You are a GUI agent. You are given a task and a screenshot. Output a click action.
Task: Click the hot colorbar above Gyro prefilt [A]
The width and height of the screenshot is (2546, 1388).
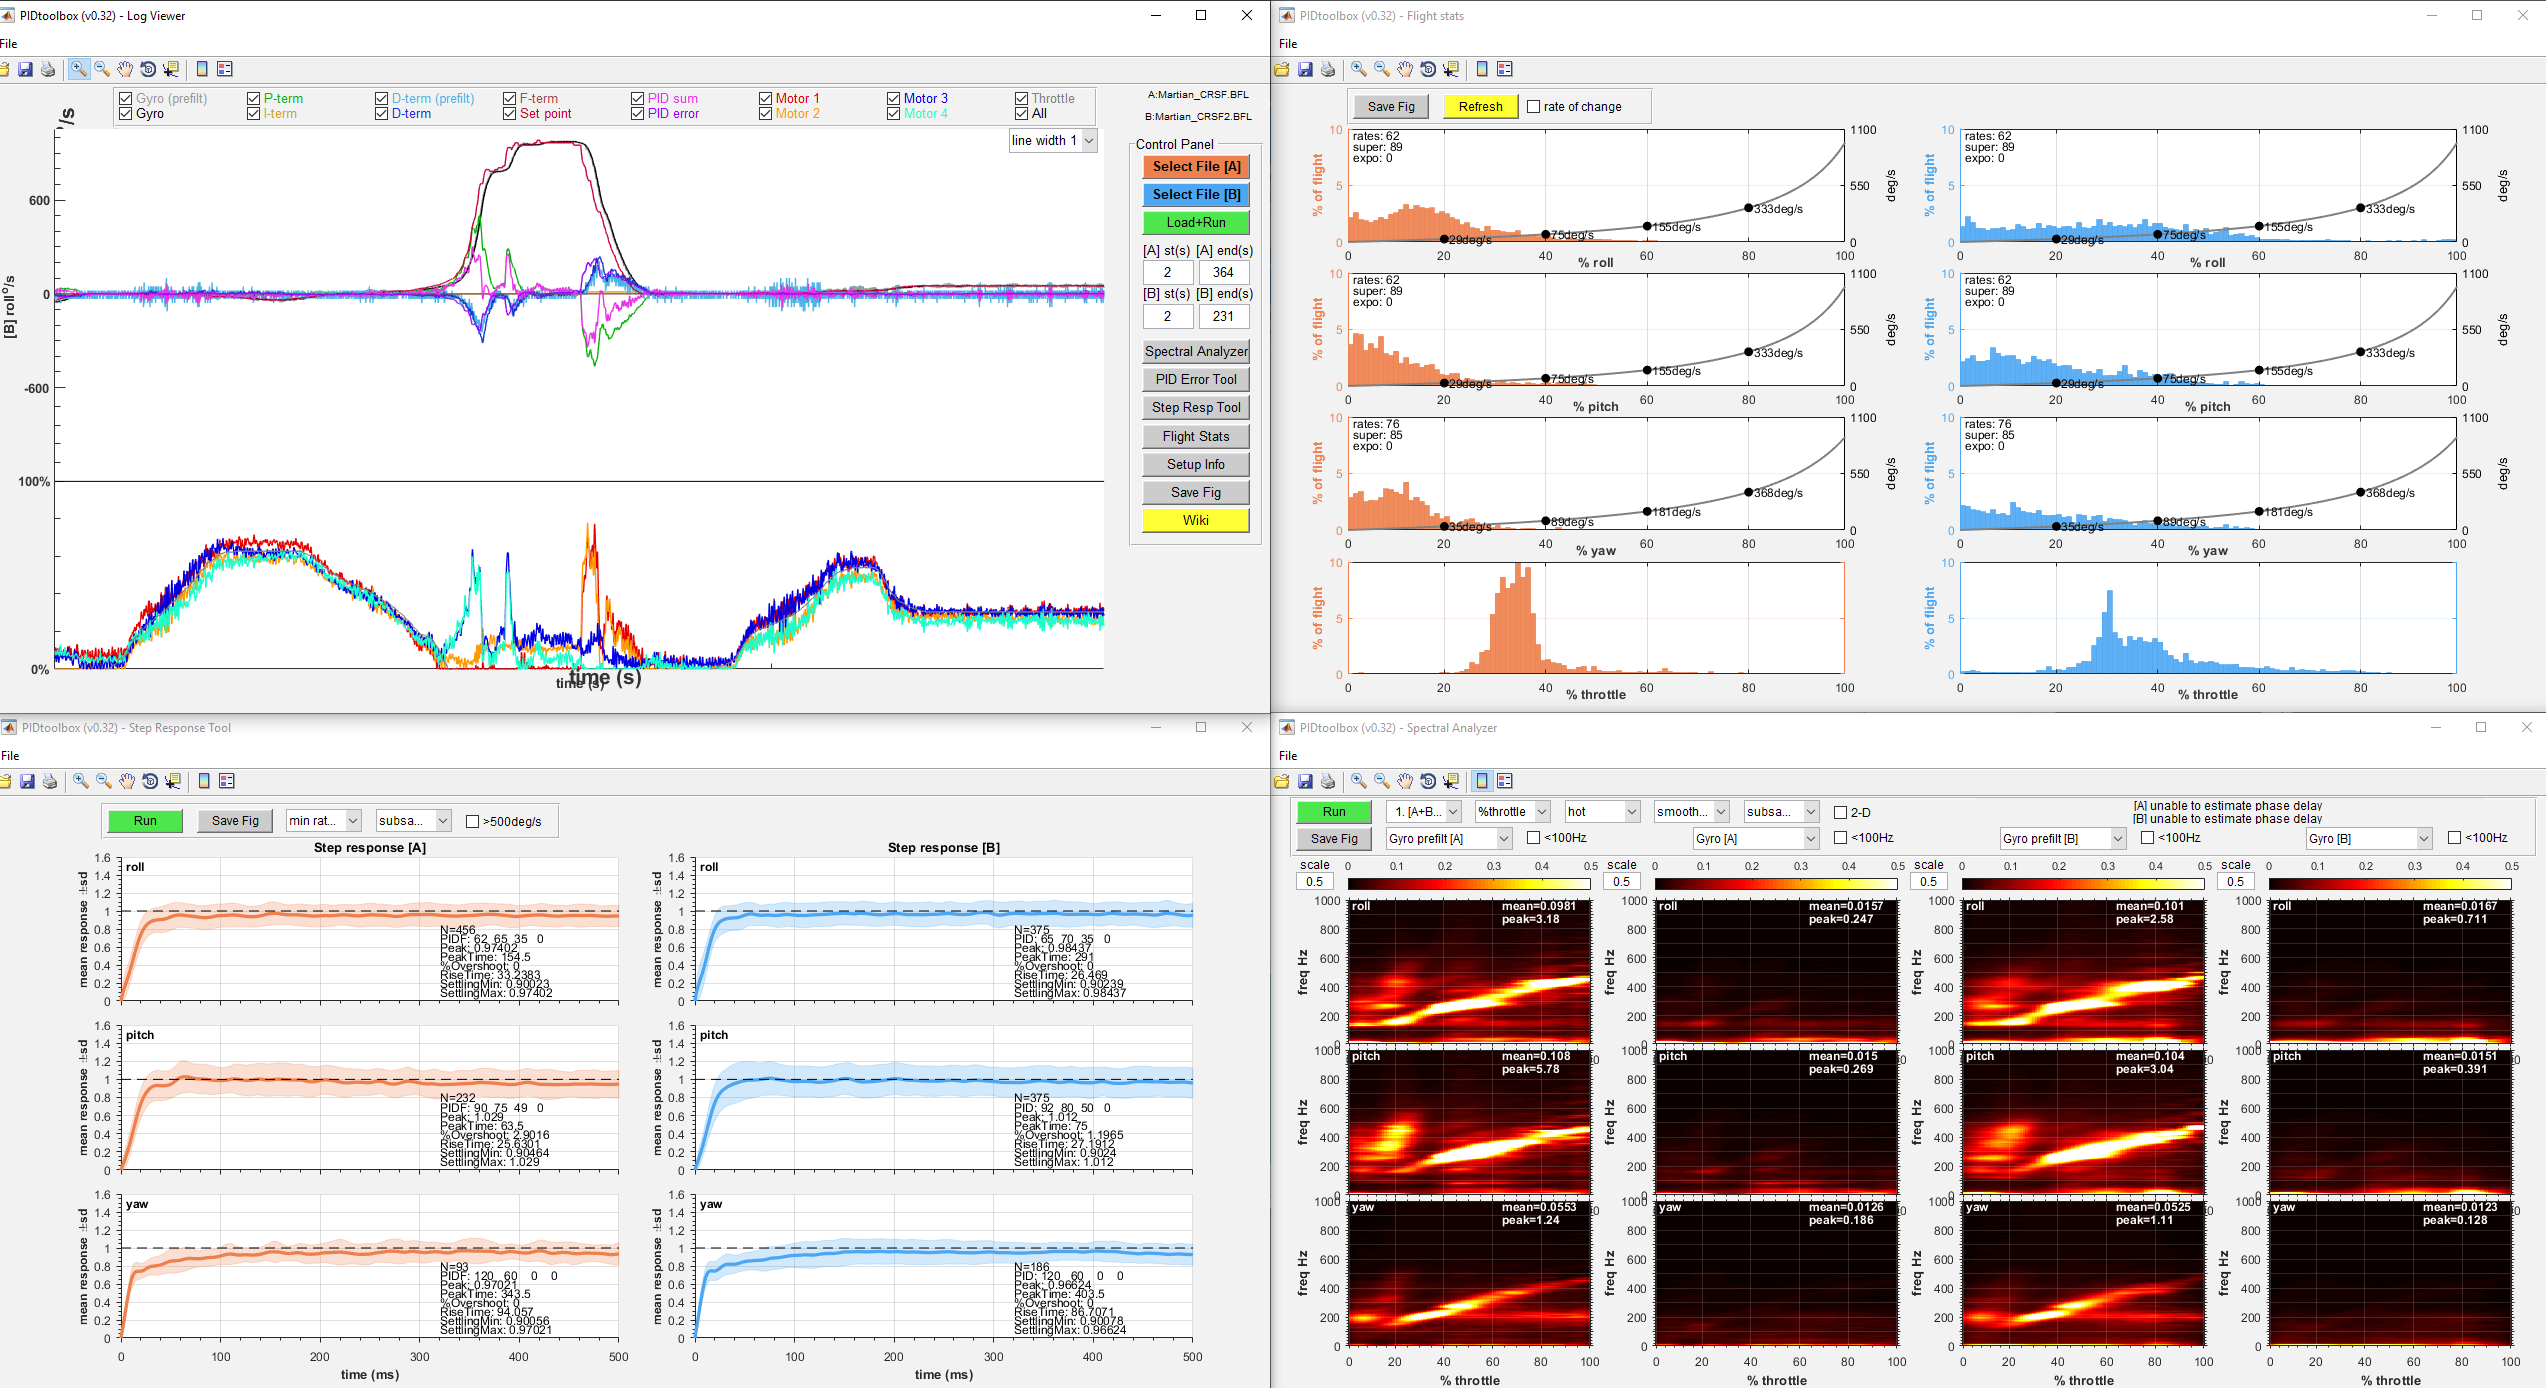pos(1468,884)
